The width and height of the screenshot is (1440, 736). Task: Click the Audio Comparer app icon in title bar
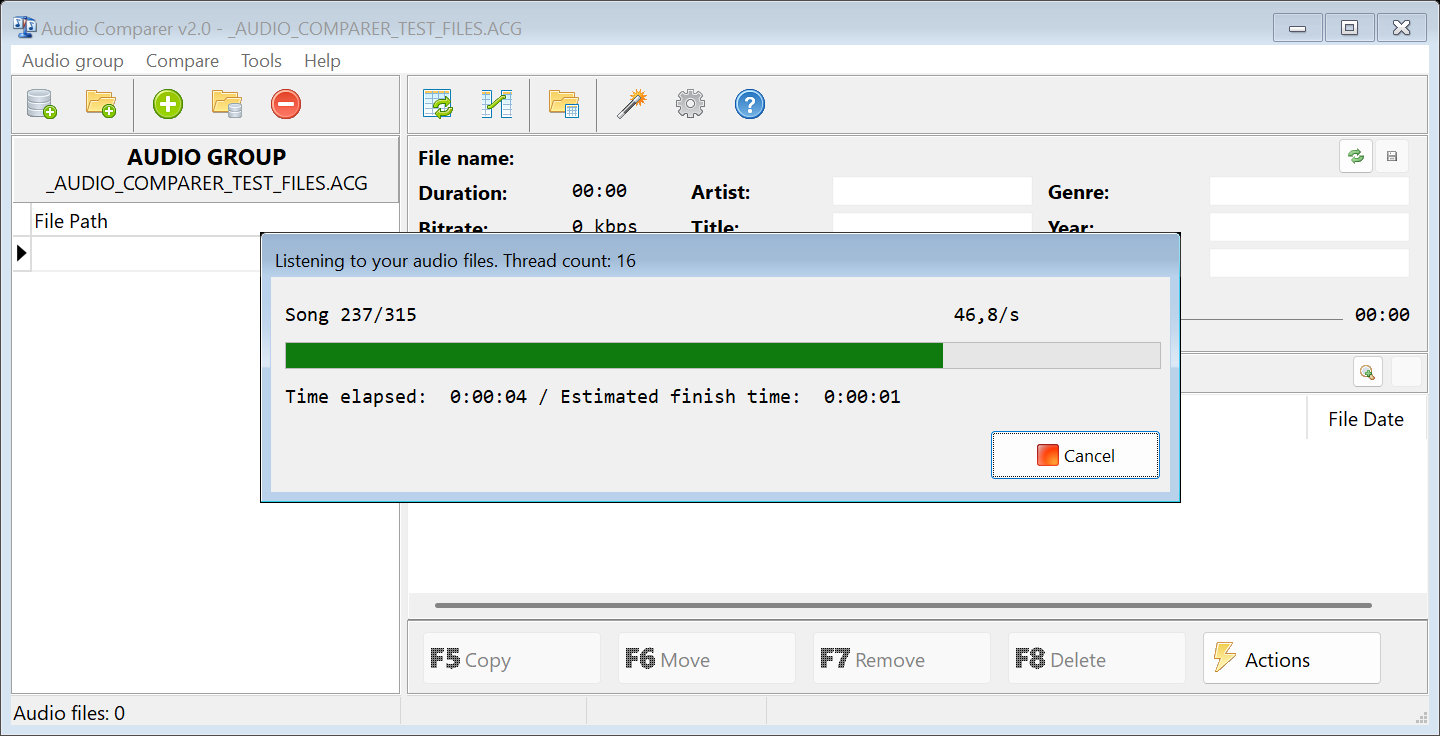(24, 28)
